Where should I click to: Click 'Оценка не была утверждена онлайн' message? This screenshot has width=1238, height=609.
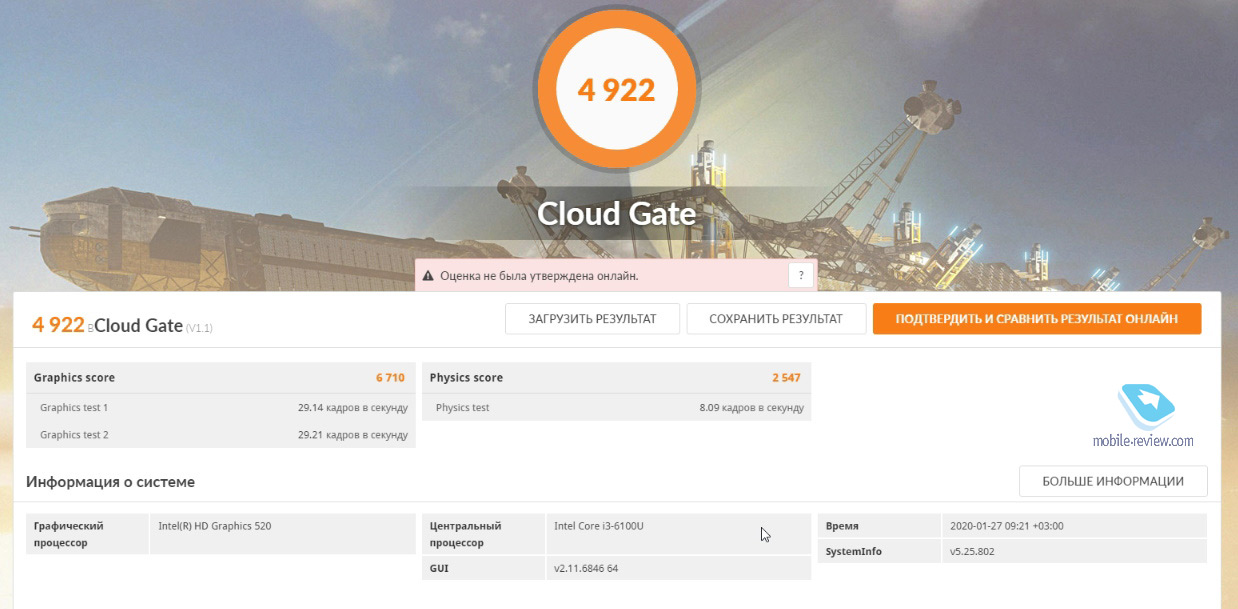pyautogui.click(x=539, y=276)
